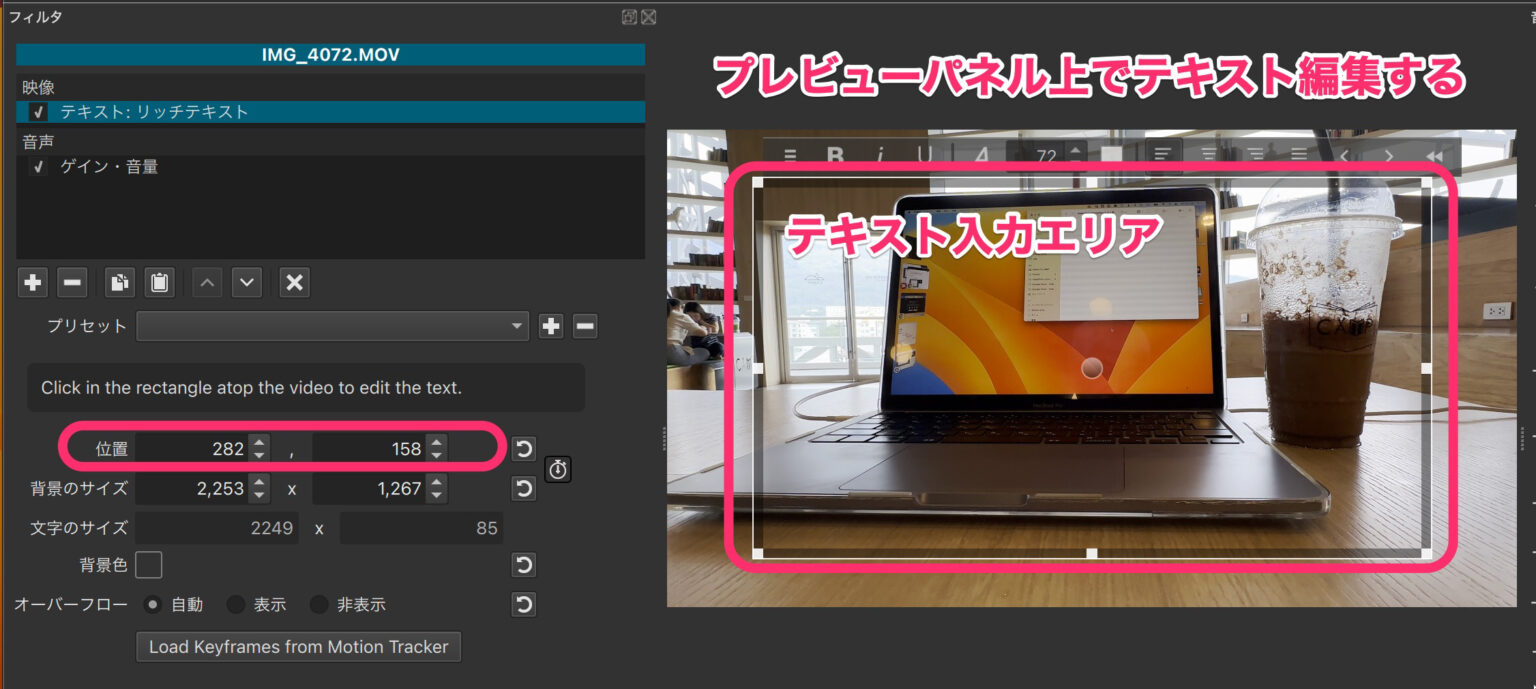This screenshot has height=689, width=1536.
Task: Move the selected filter up the list
Action: pyautogui.click(x=205, y=282)
